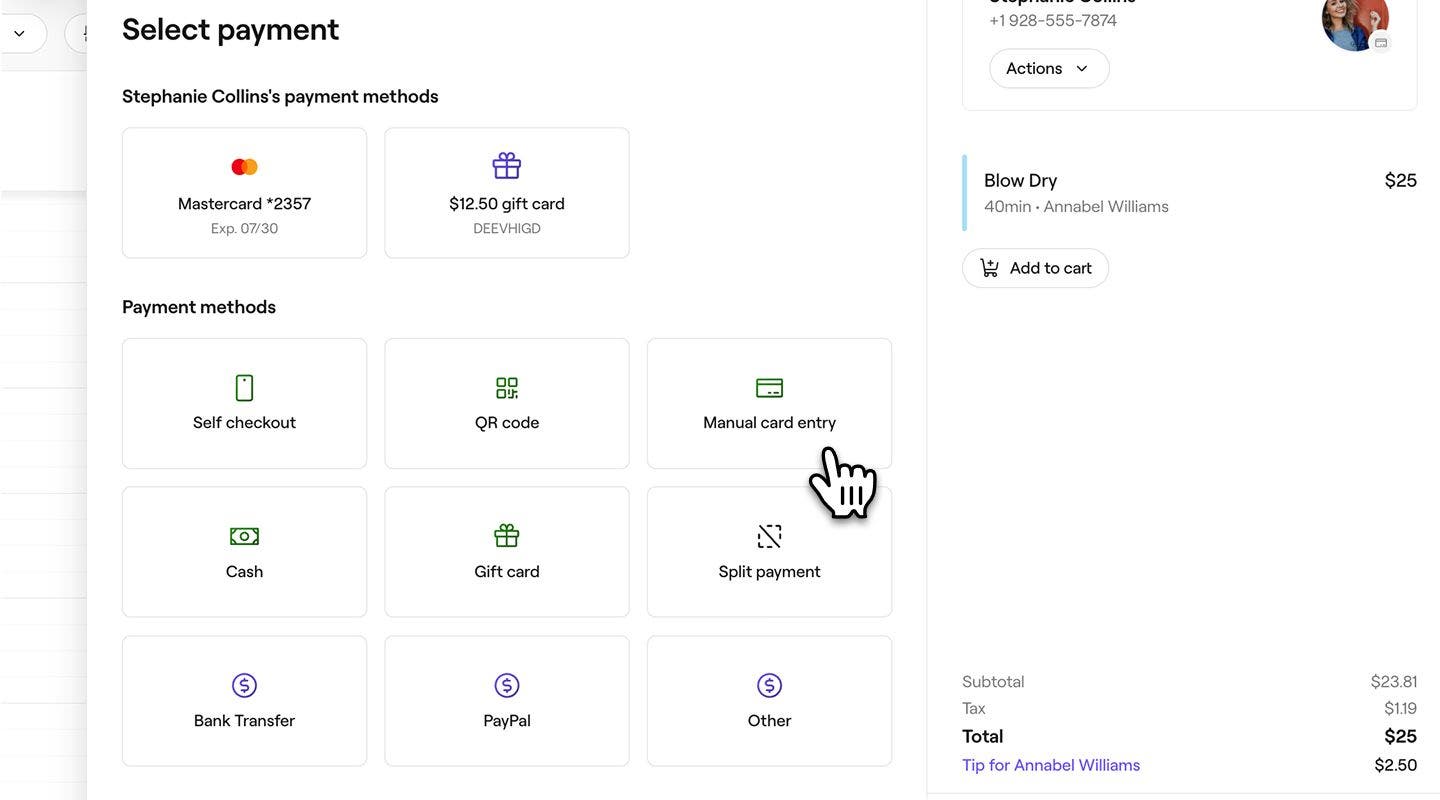Click the Mastercard logo icon
The image size is (1440, 800).
(x=244, y=167)
